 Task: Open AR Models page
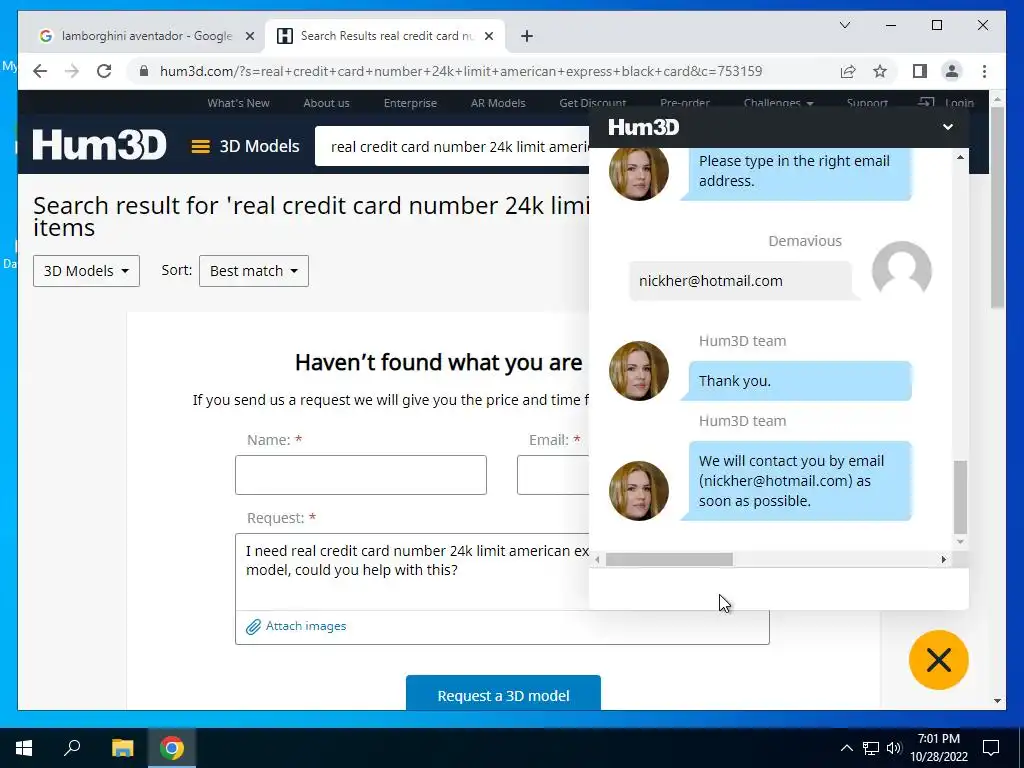tap(498, 103)
